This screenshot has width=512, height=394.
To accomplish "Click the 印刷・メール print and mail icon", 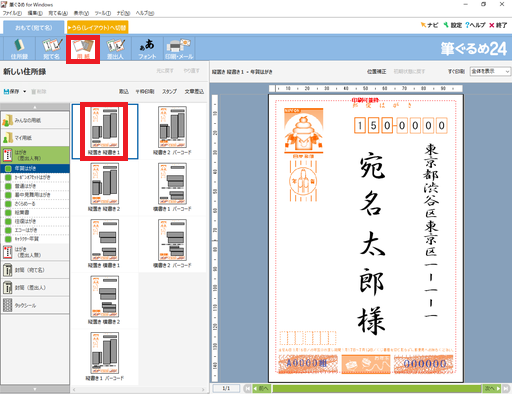I will pos(179,49).
